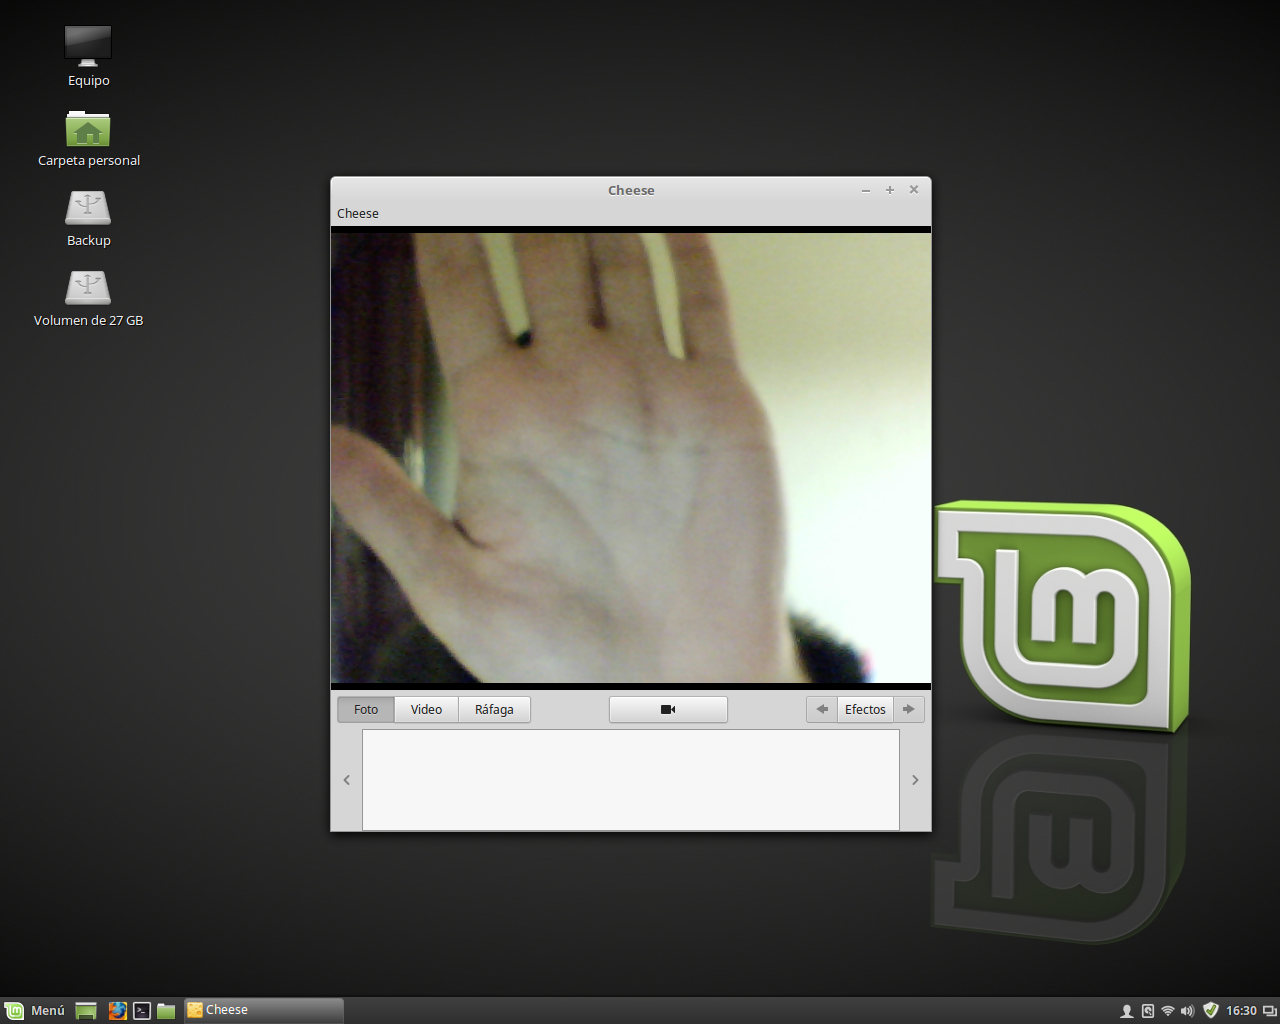Open the removable drives tray applet
Screen dimensions: 1280x1024
pos(1147,1011)
